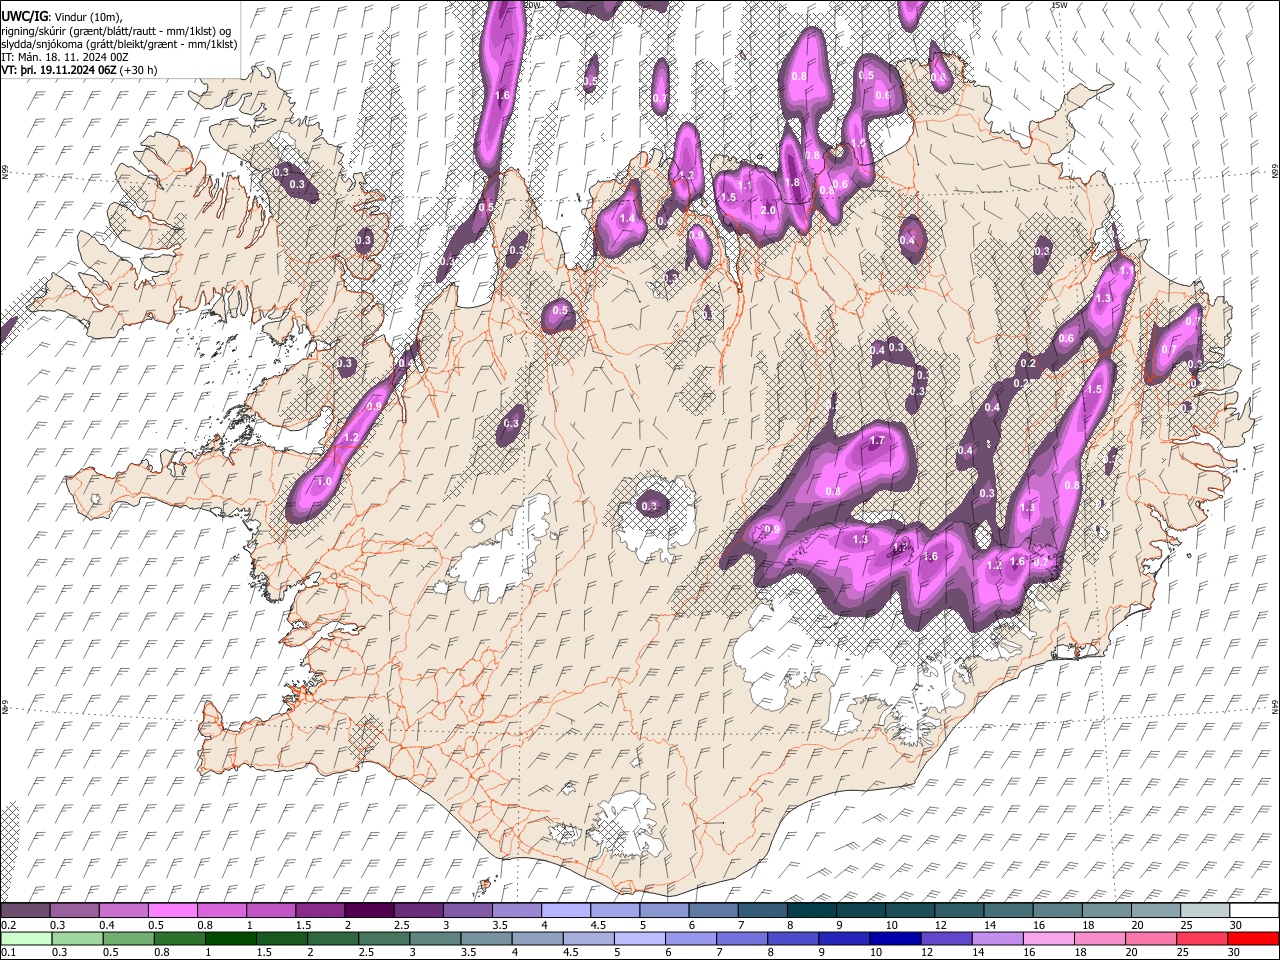Click the white swatch above label 30, top legend row

pos(1254,911)
